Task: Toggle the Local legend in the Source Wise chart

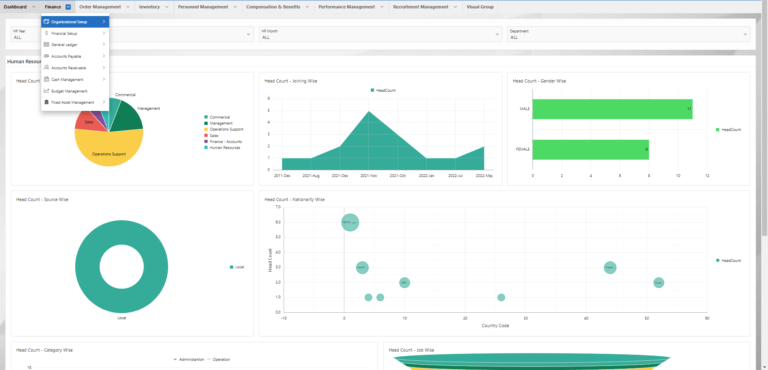Action: [x=237, y=267]
